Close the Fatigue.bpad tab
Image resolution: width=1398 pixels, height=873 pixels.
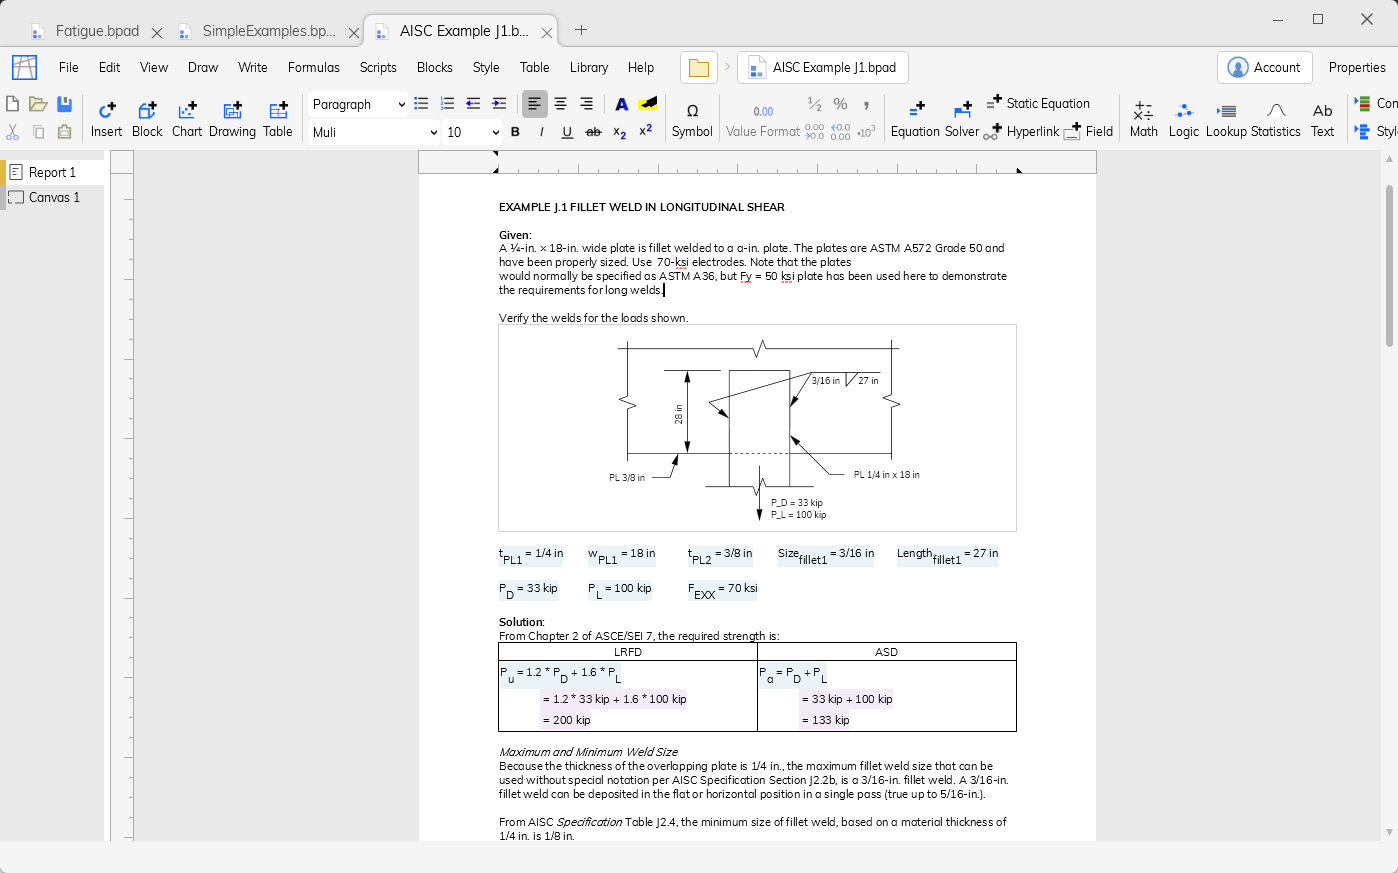157,32
